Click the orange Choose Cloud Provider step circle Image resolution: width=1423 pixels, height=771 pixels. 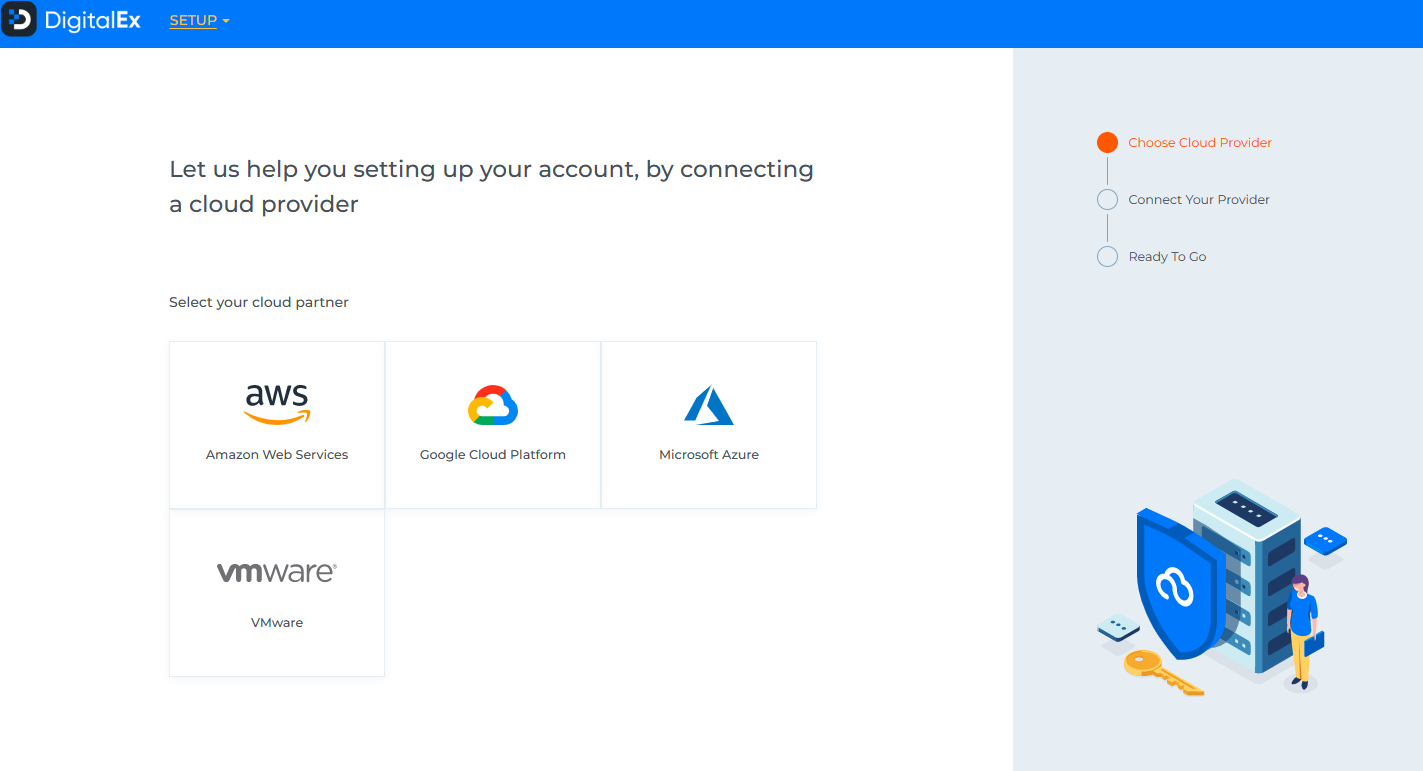point(1107,143)
